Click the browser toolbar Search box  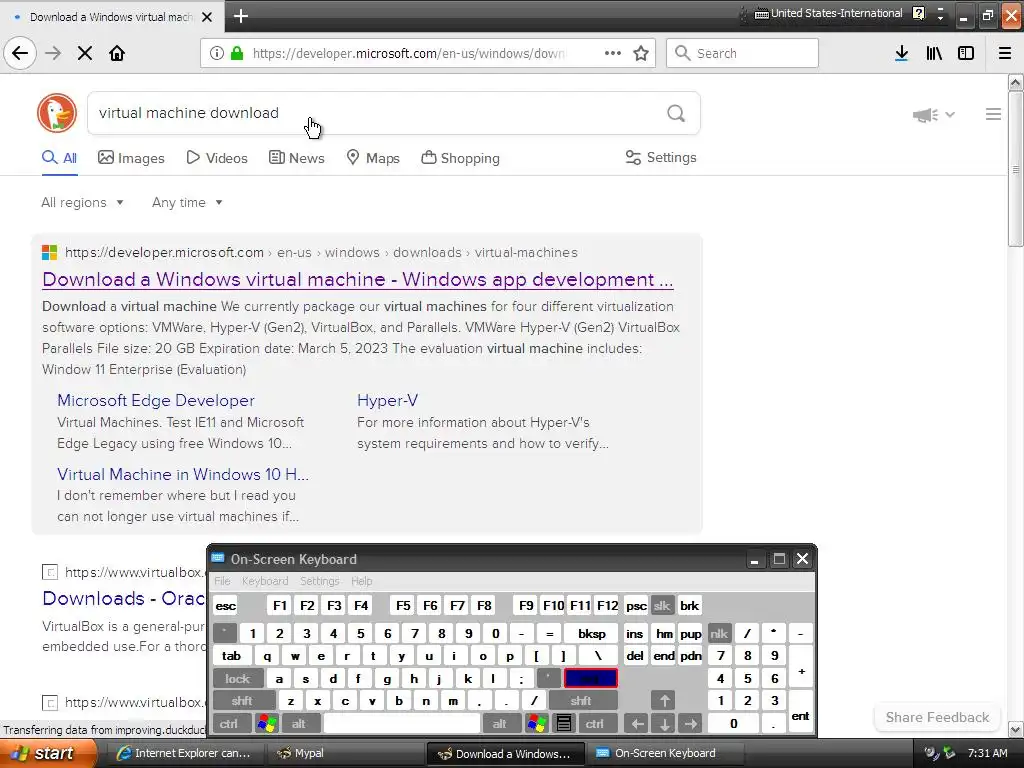(742, 53)
